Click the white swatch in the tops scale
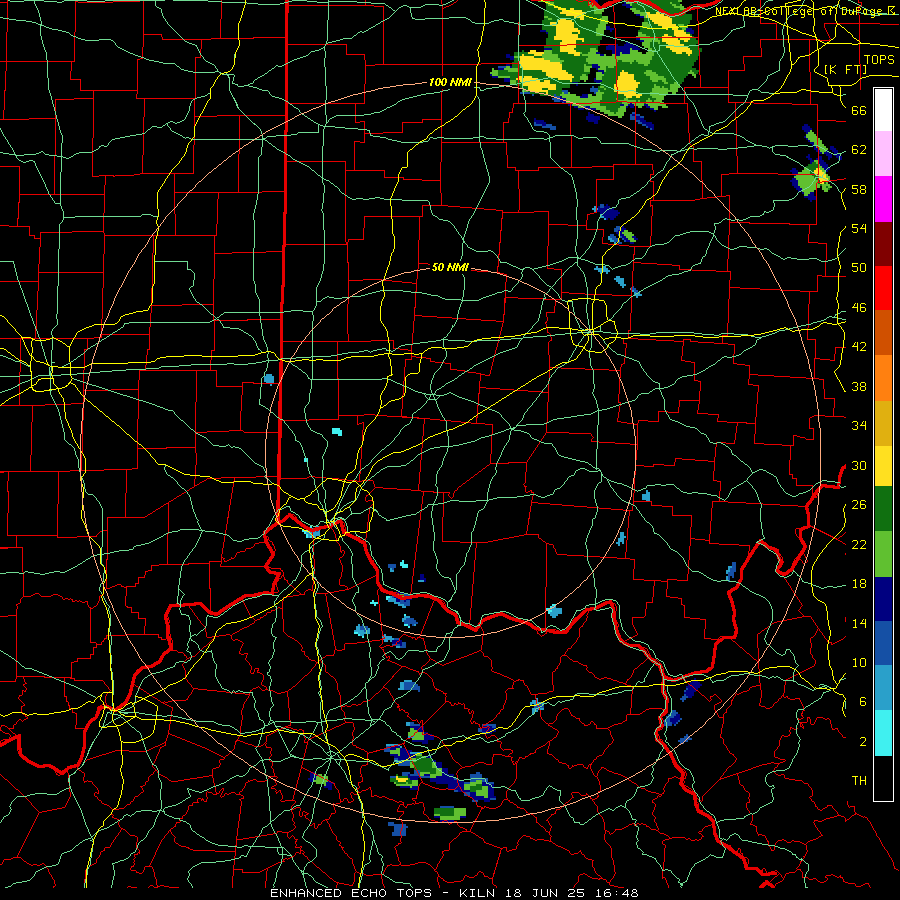The image size is (900, 900). [x=883, y=110]
